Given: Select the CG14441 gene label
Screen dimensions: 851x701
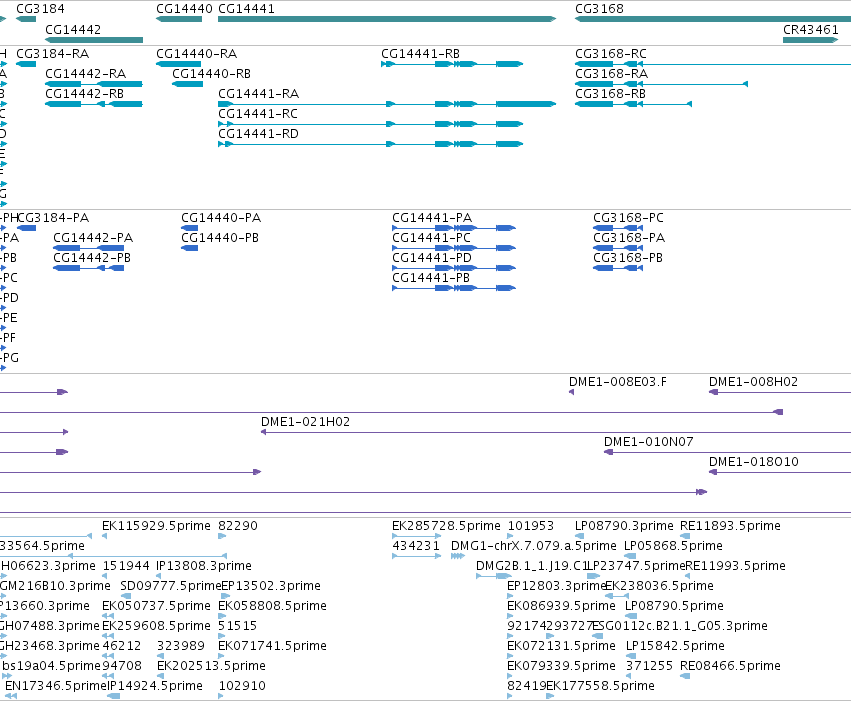Looking at the screenshot, I should click(x=246, y=9).
